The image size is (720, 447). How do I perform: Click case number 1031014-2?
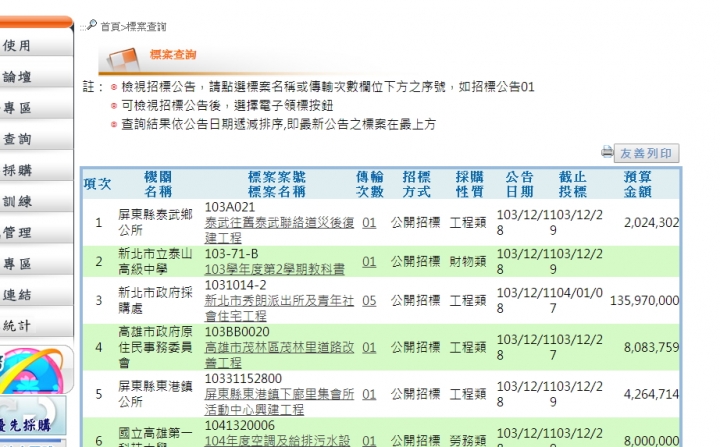click(235, 285)
